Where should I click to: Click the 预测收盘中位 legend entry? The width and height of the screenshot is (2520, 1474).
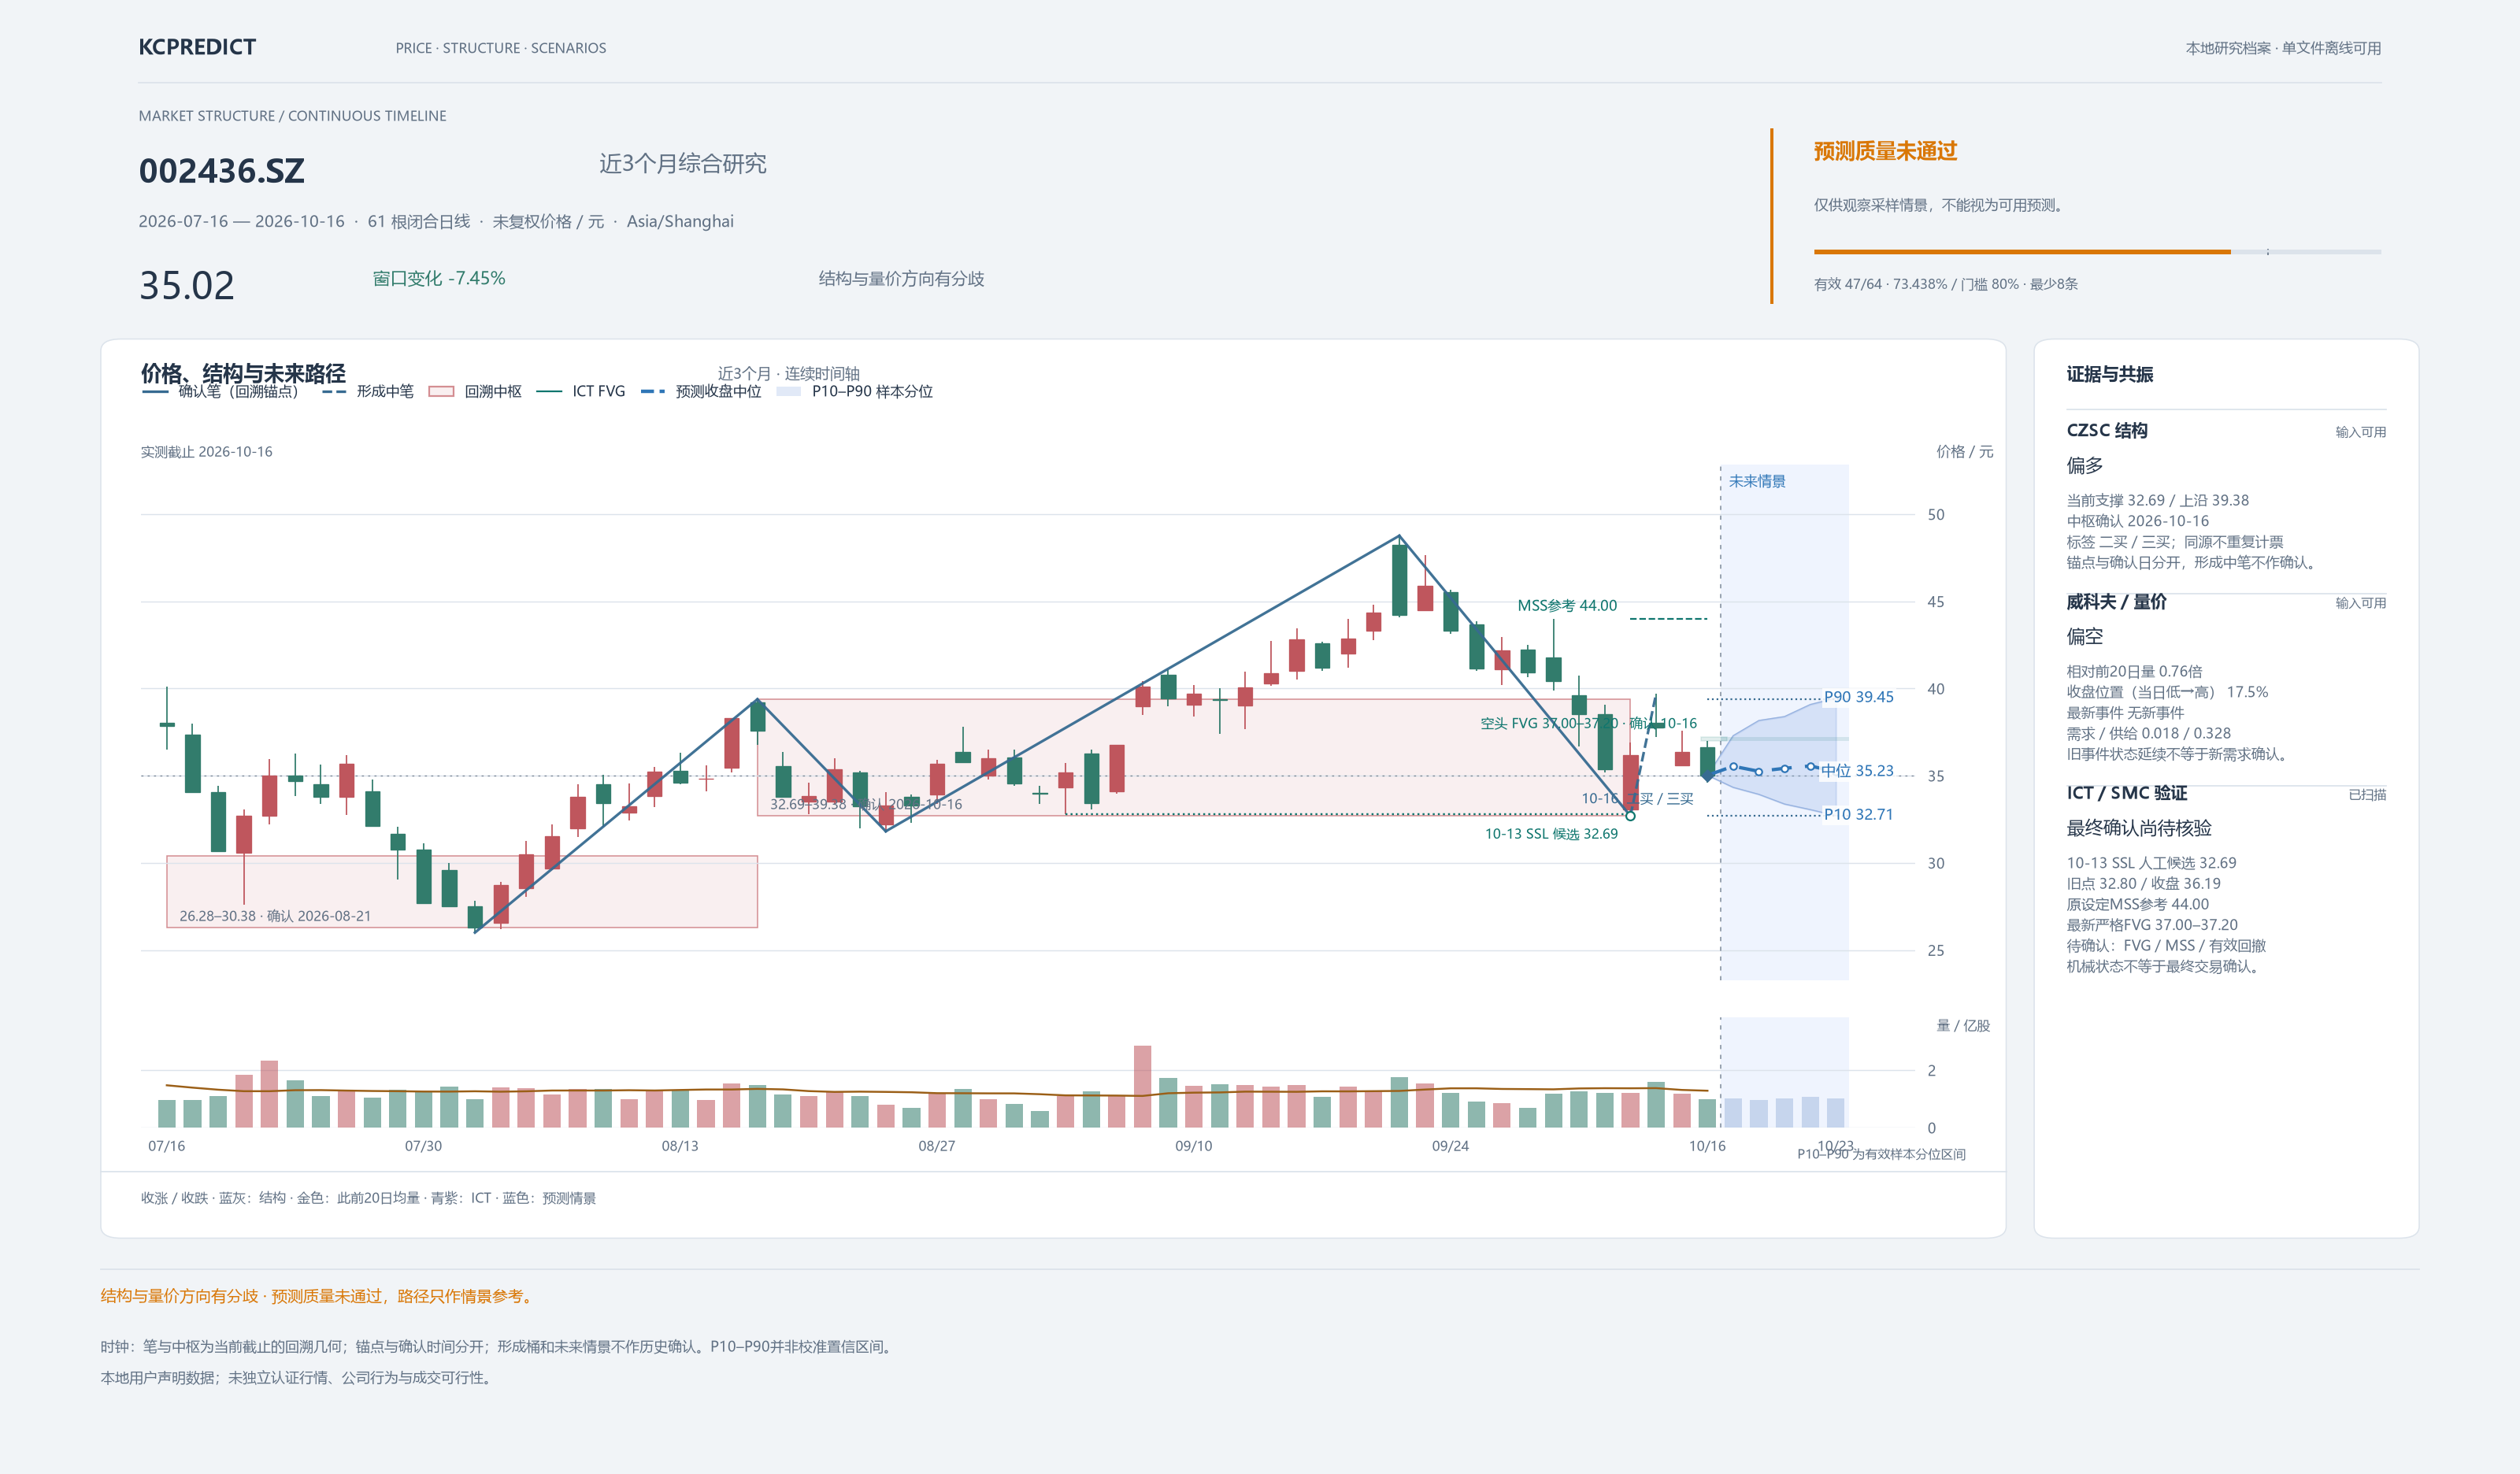(700, 391)
